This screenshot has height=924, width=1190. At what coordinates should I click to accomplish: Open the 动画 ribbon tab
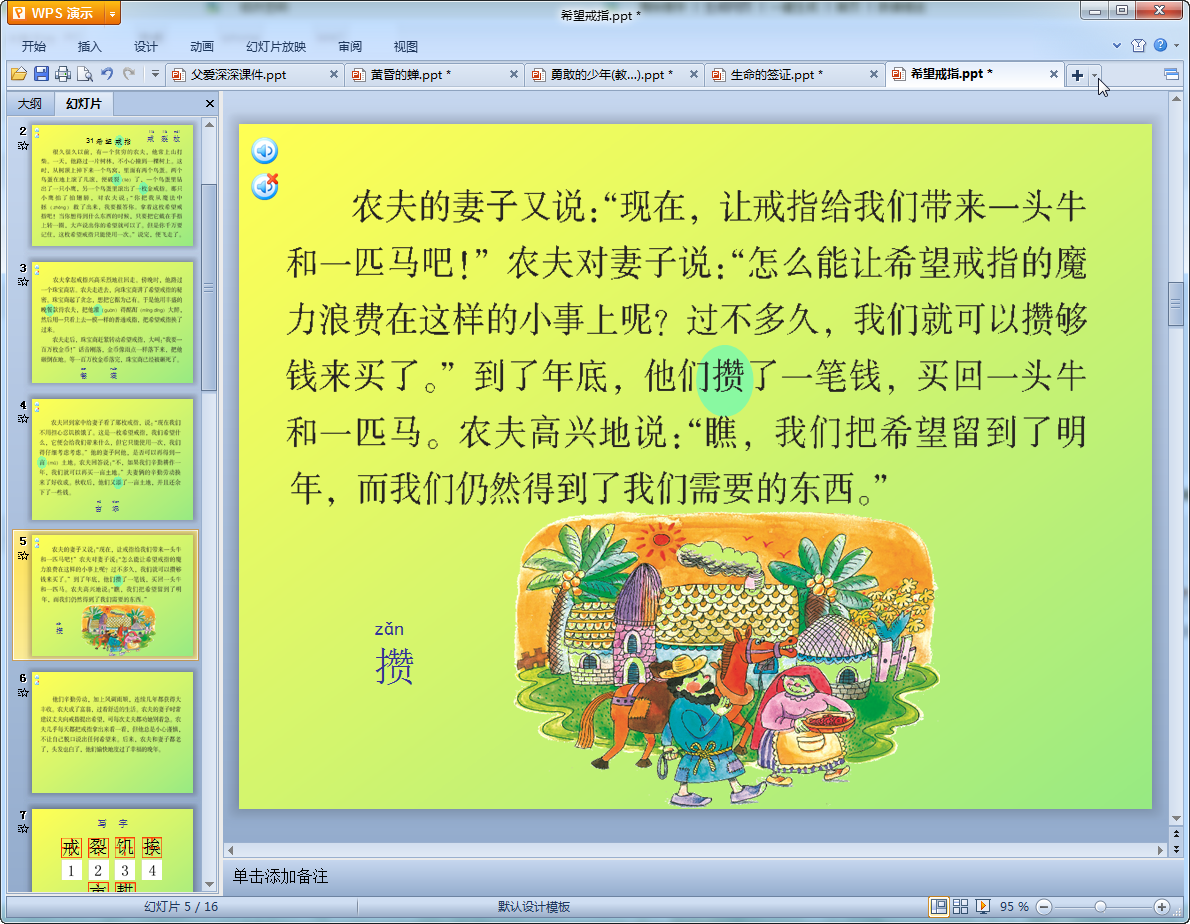201,46
